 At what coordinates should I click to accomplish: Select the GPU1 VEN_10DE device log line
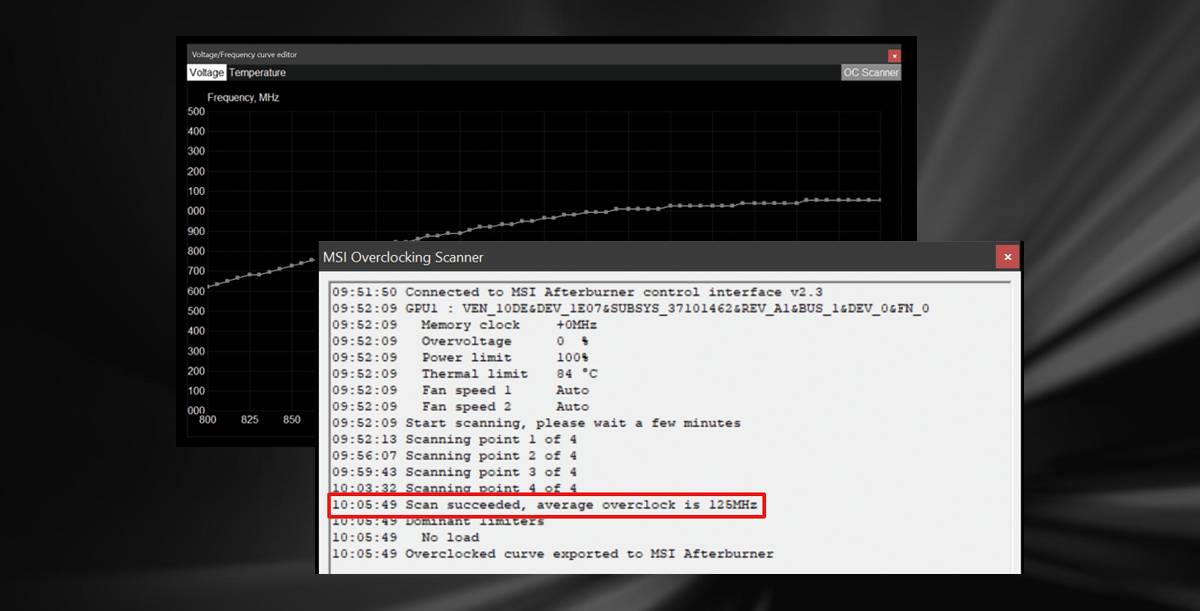(631, 308)
